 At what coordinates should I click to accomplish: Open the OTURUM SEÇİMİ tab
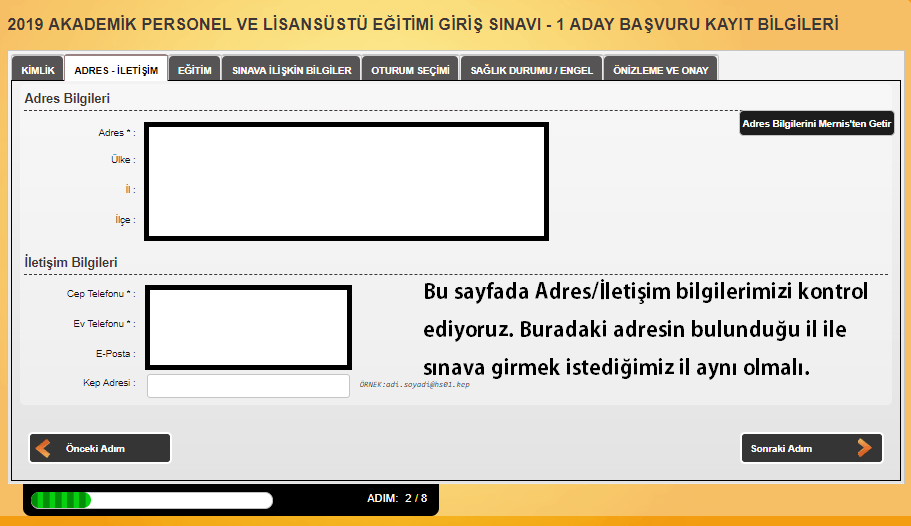[x=410, y=70]
